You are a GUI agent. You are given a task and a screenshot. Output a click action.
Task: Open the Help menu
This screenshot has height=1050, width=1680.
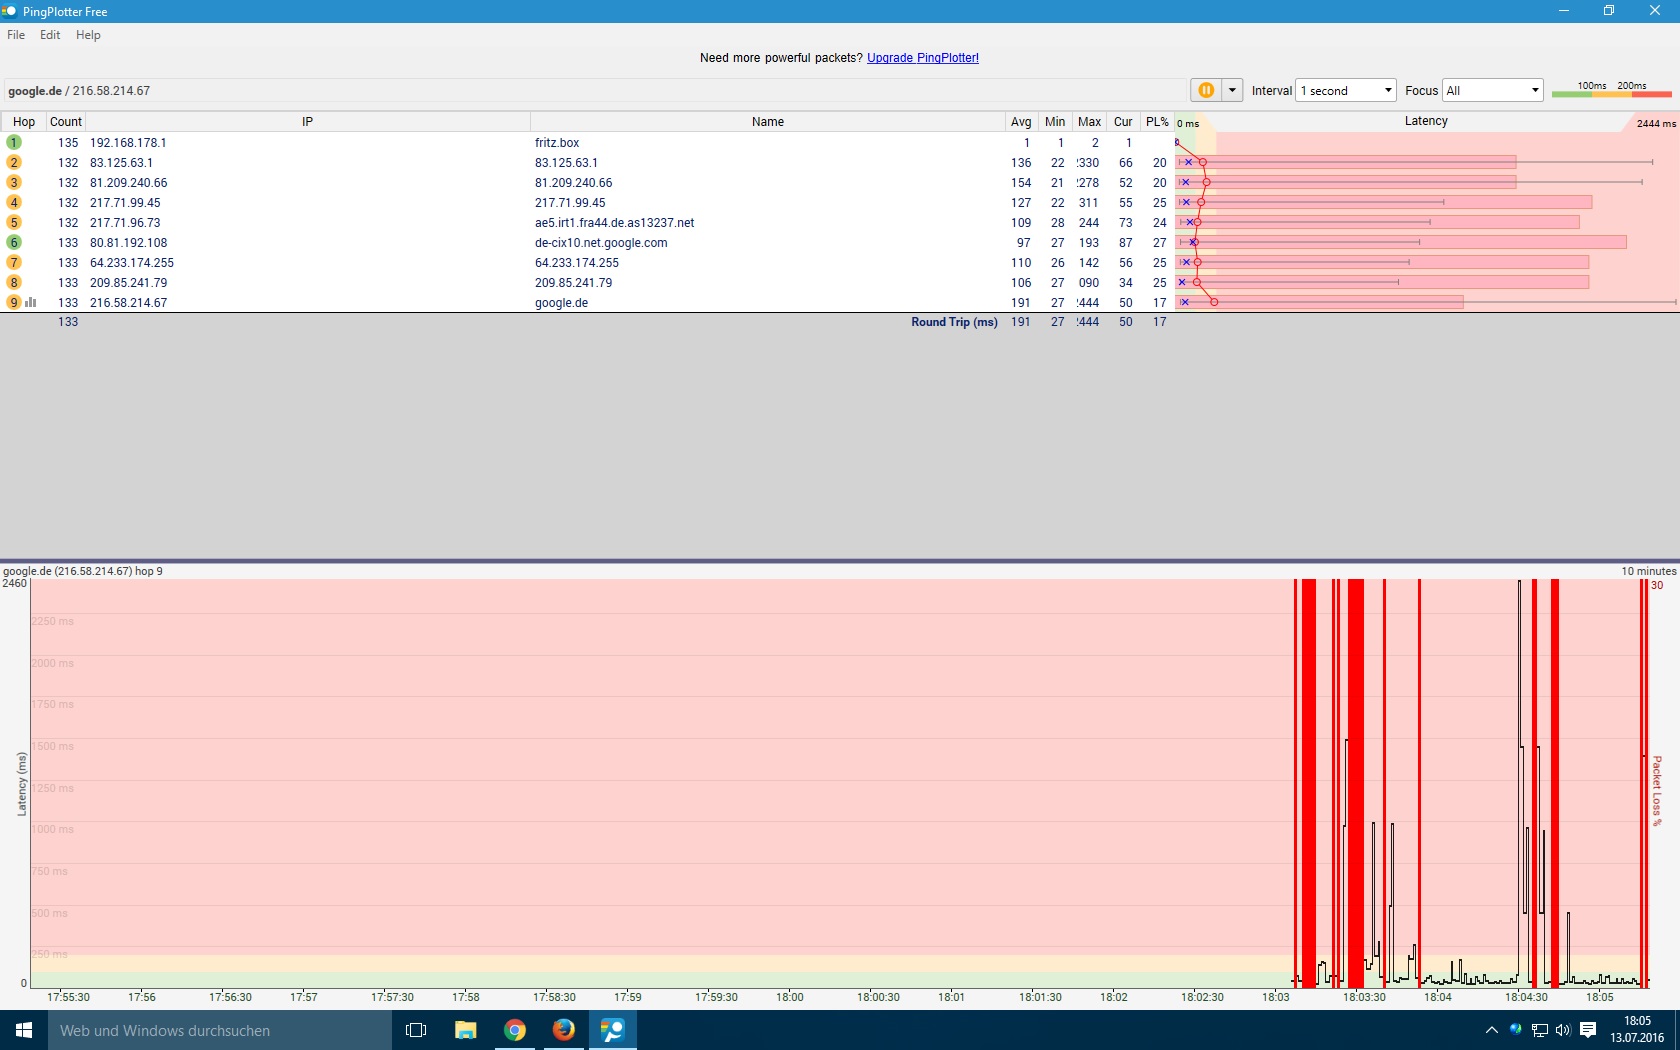[x=88, y=35]
